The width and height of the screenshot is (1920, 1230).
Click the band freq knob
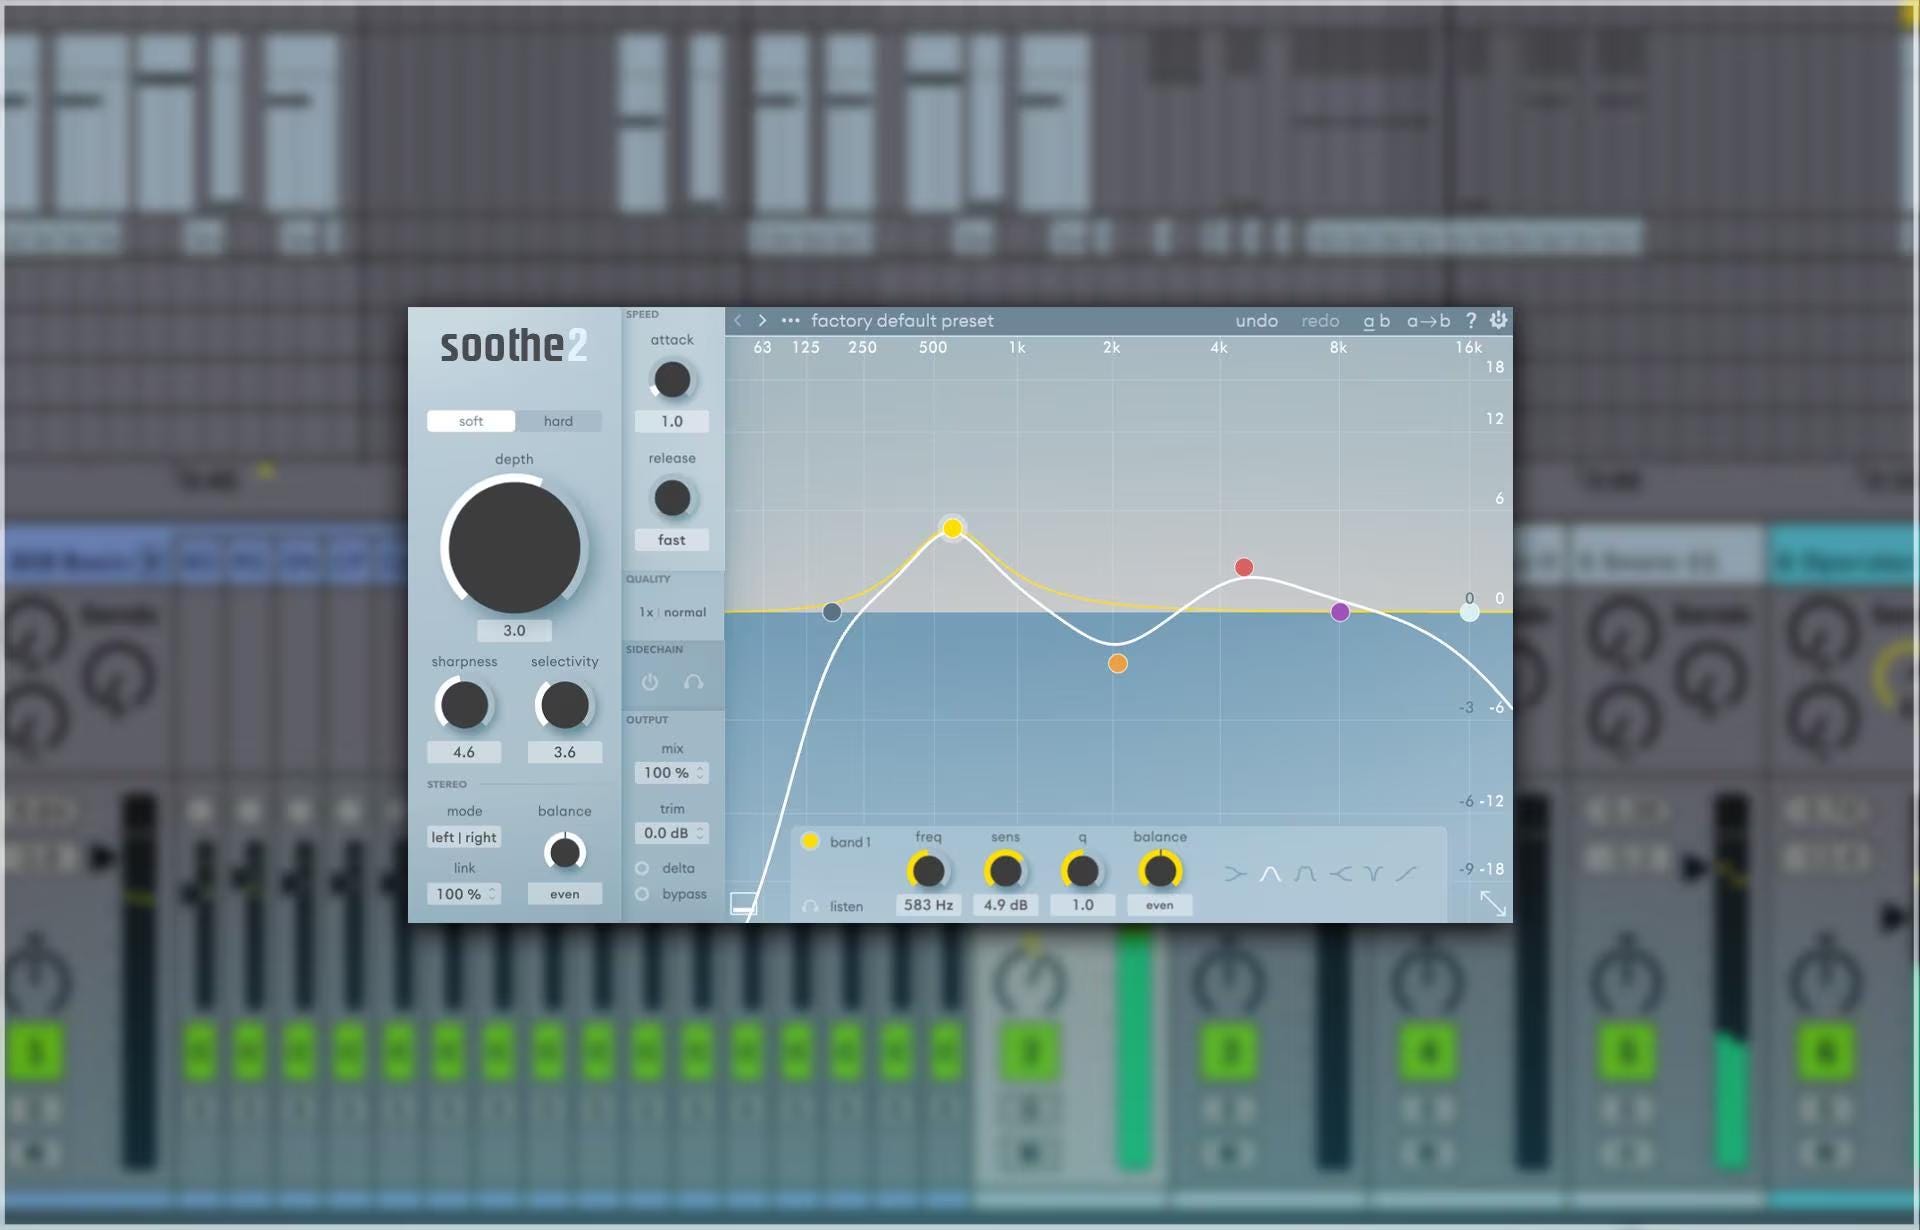pyautogui.click(x=928, y=871)
